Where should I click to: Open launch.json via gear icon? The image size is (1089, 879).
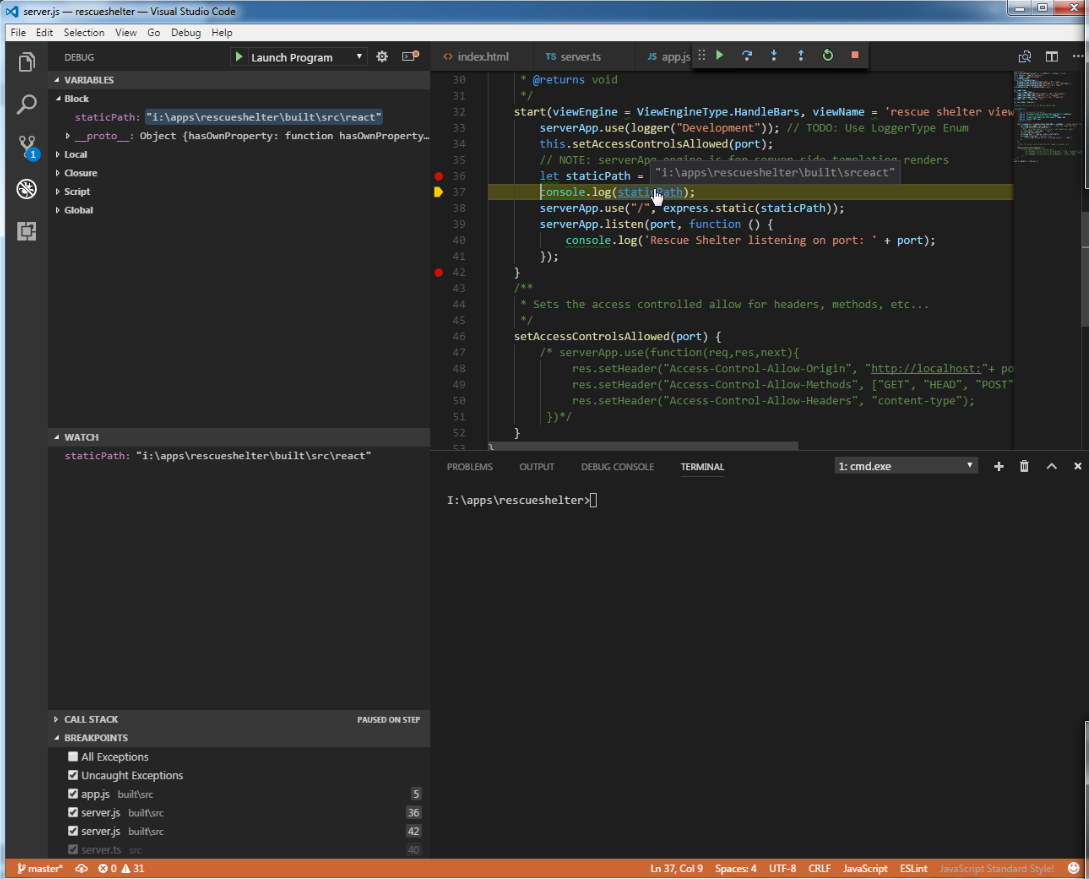coord(382,57)
